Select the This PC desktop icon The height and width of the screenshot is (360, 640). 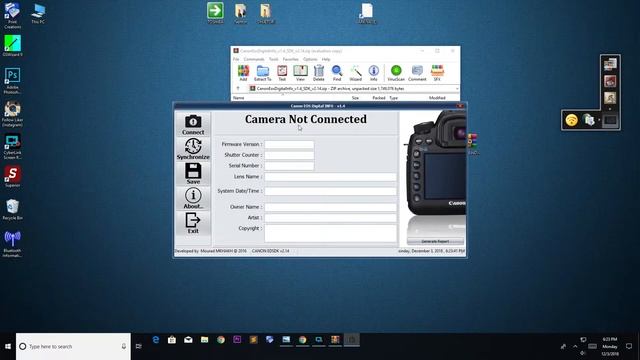pyautogui.click(x=38, y=14)
